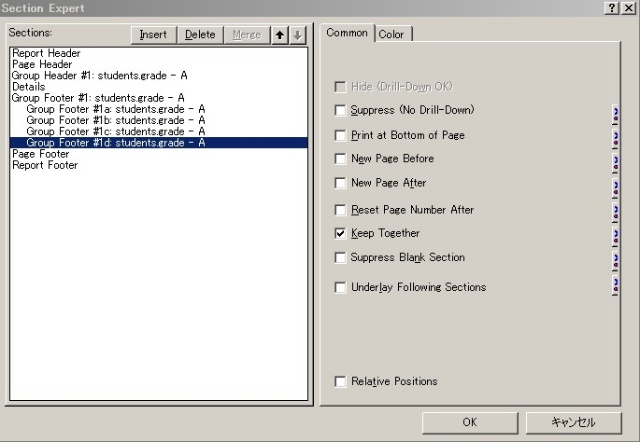Select the Report Footer section

pos(158,165)
